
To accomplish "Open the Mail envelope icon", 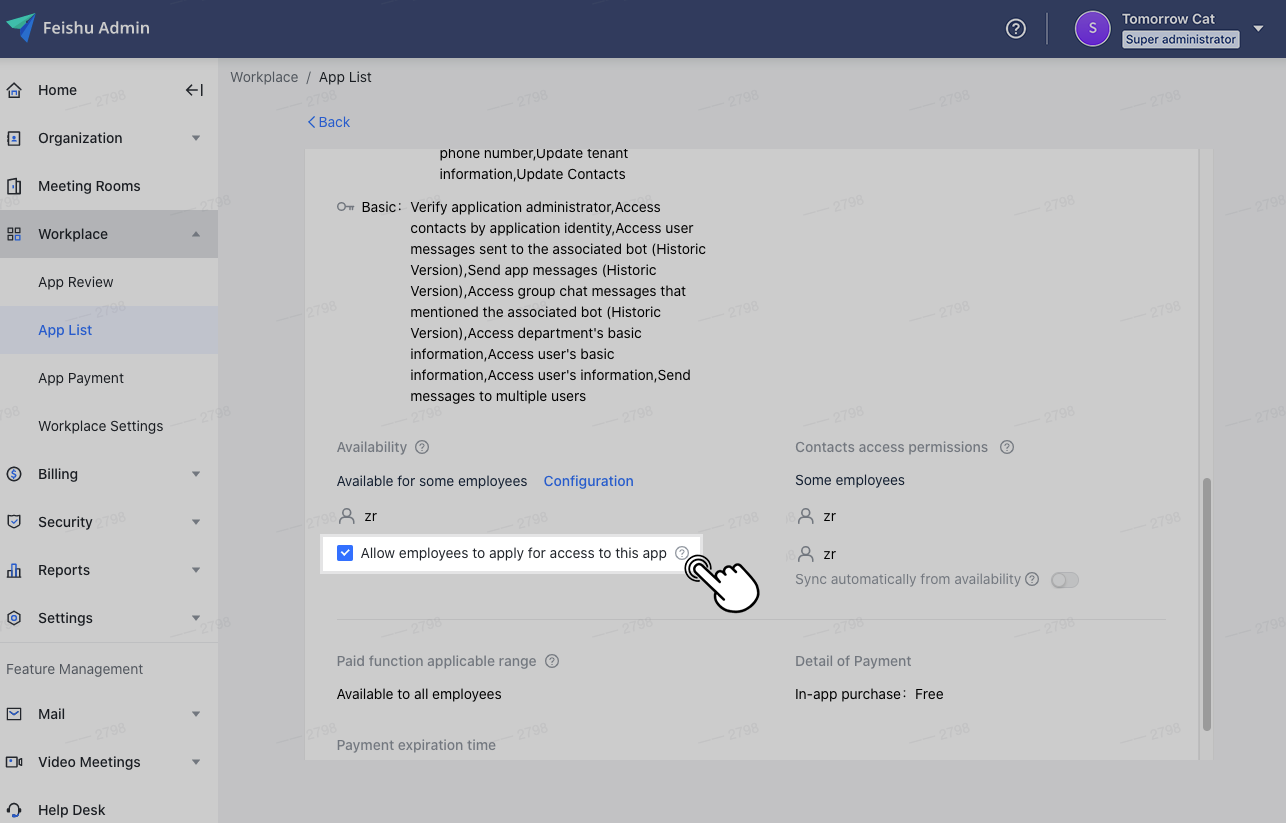I will pyautogui.click(x=14, y=713).
